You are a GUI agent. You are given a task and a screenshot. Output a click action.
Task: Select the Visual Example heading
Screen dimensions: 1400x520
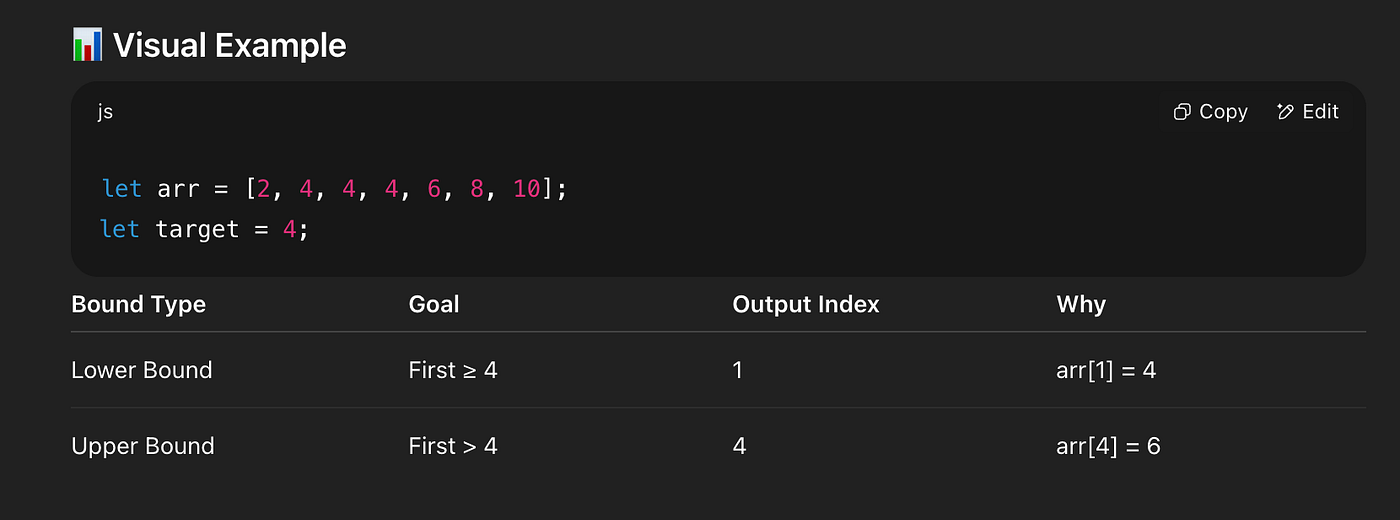click(x=230, y=45)
